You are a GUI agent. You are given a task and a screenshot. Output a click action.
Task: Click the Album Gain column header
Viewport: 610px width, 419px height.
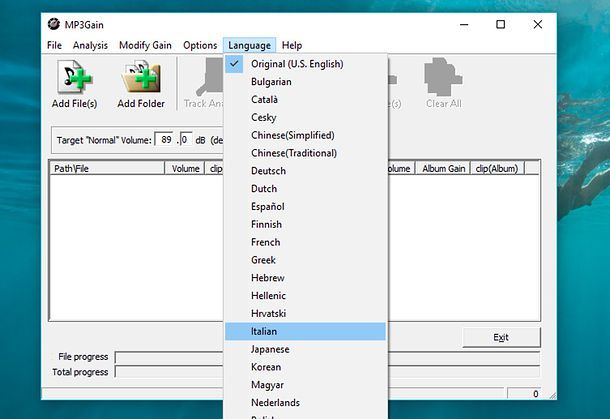tap(443, 168)
